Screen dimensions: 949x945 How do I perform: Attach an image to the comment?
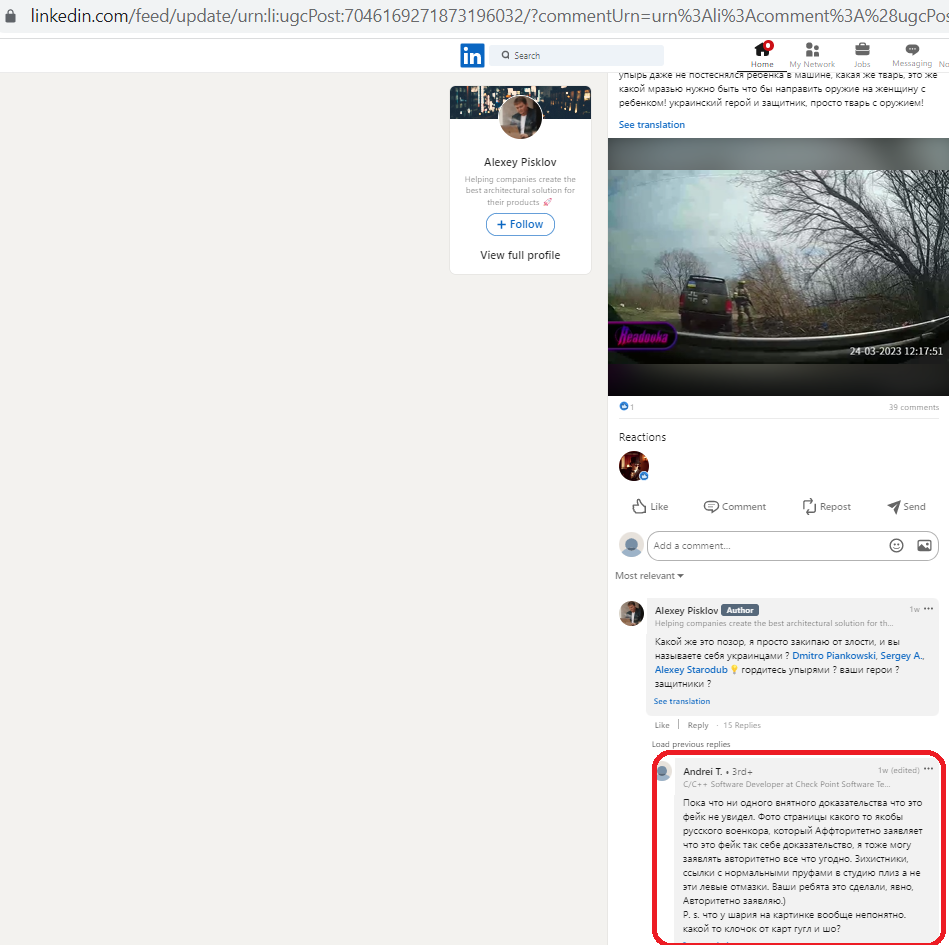(924, 545)
